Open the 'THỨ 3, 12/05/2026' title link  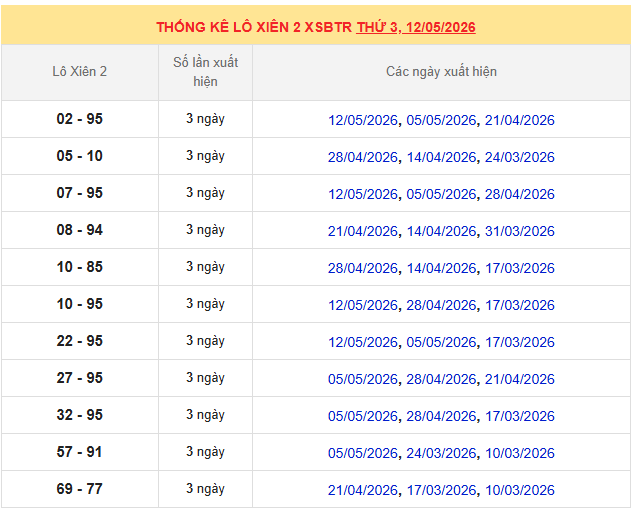416,27
